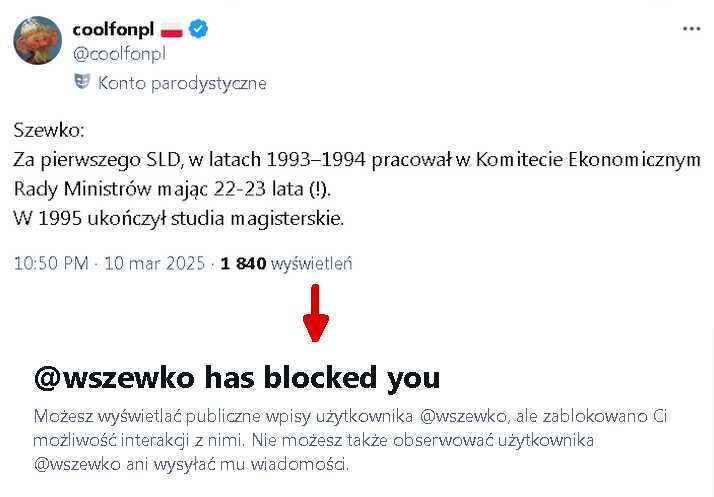Open the coolfonpl profile avatar
Screen dimensions: 714x497
pos(37,41)
